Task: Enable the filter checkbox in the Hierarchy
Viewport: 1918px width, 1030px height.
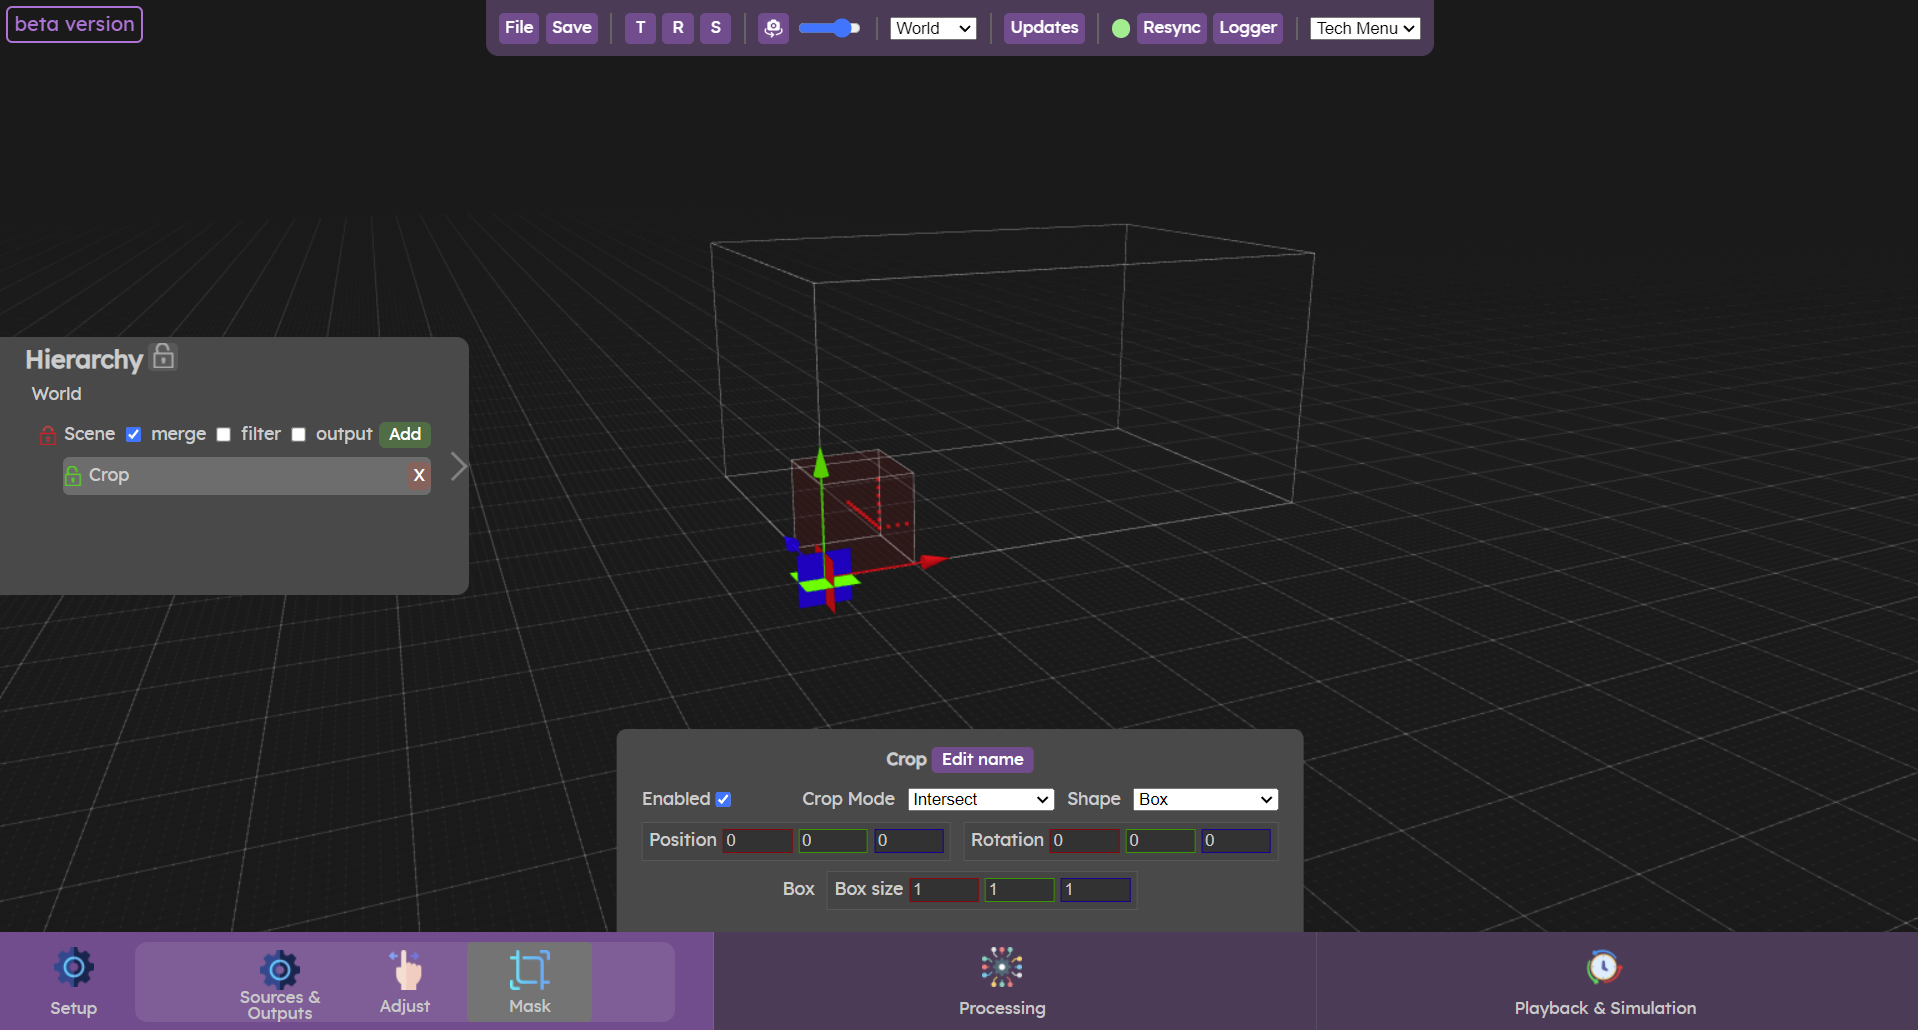Action: pos(223,434)
